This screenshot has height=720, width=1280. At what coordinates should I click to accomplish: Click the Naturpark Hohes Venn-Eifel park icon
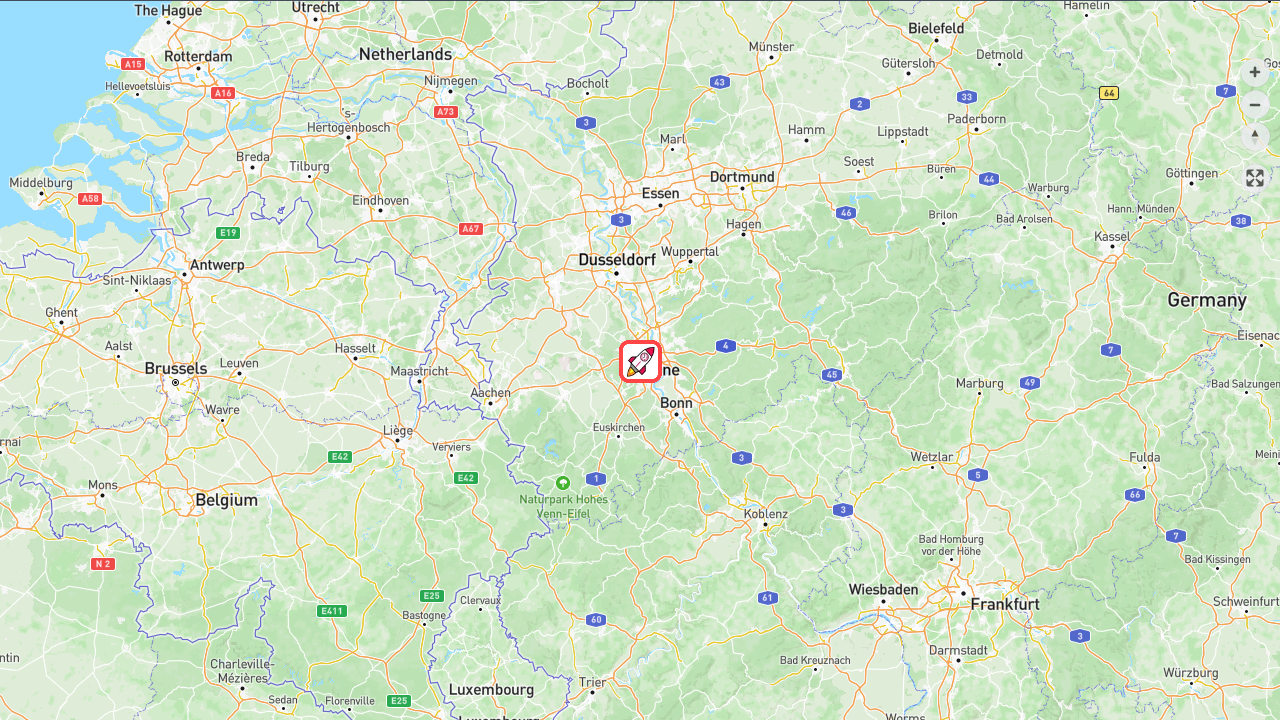click(562, 482)
